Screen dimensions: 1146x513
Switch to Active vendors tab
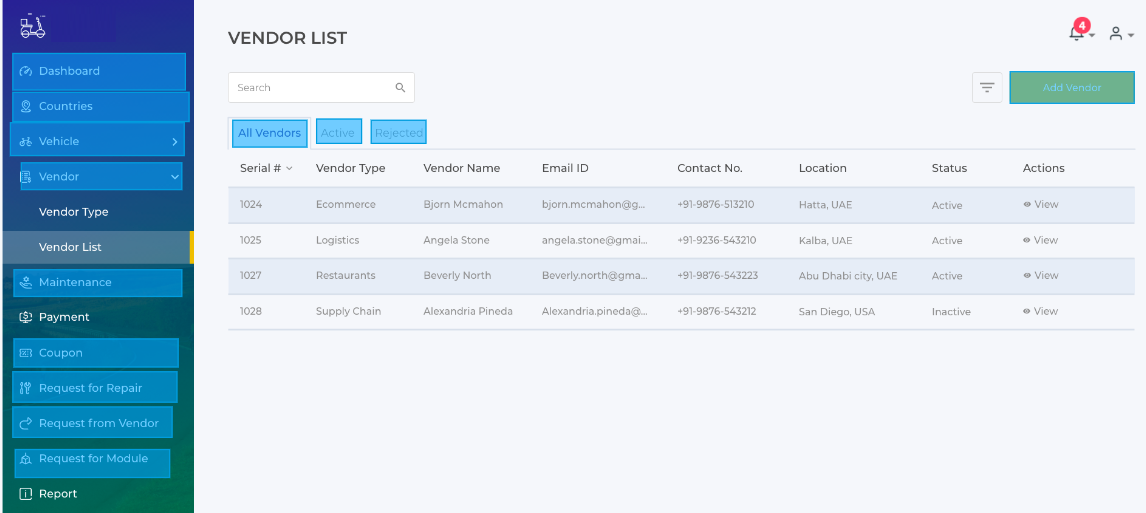click(x=338, y=132)
